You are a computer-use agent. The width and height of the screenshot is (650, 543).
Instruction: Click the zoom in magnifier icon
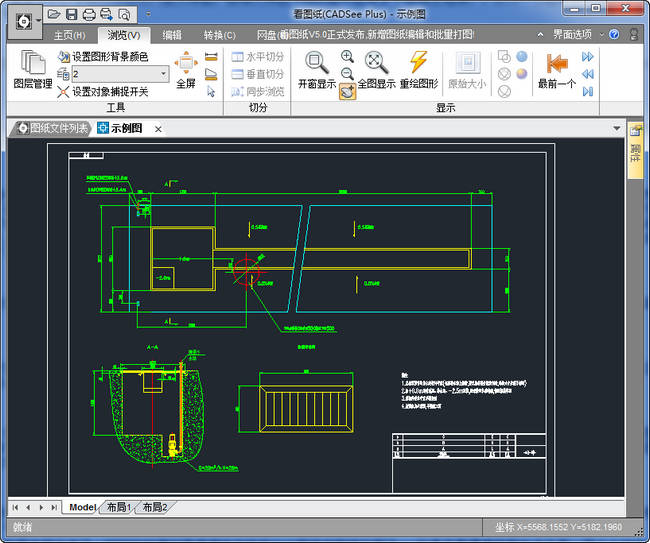point(348,56)
